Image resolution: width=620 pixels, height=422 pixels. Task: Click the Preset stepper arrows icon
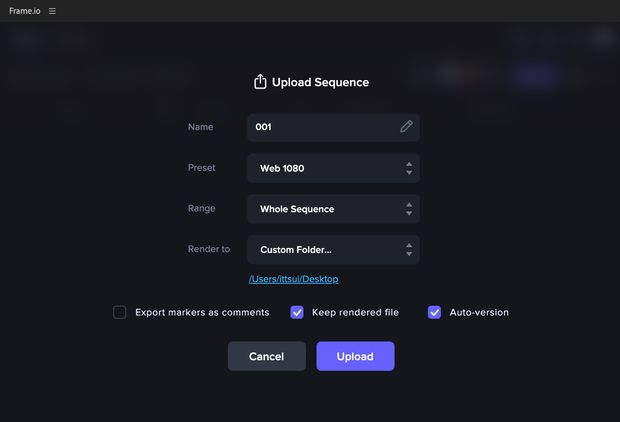click(409, 168)
